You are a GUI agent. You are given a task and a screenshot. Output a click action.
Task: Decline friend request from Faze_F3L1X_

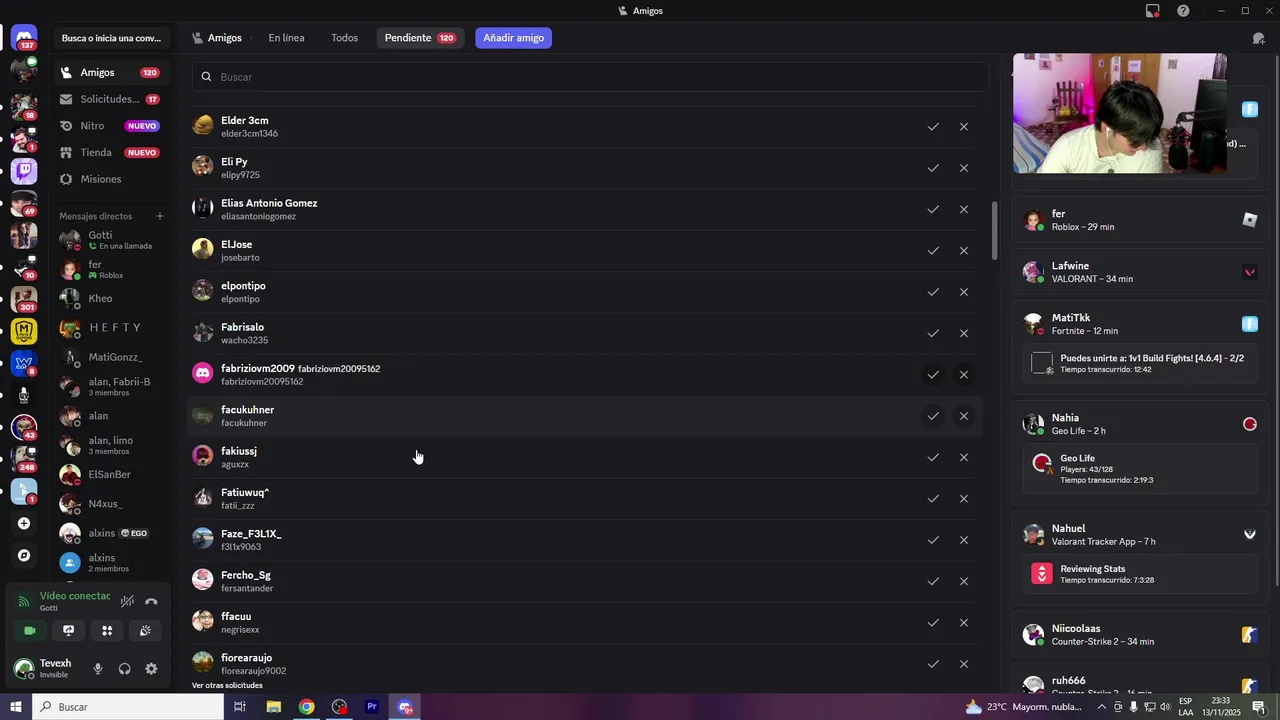pyautogui.click(x=964, y=540)
